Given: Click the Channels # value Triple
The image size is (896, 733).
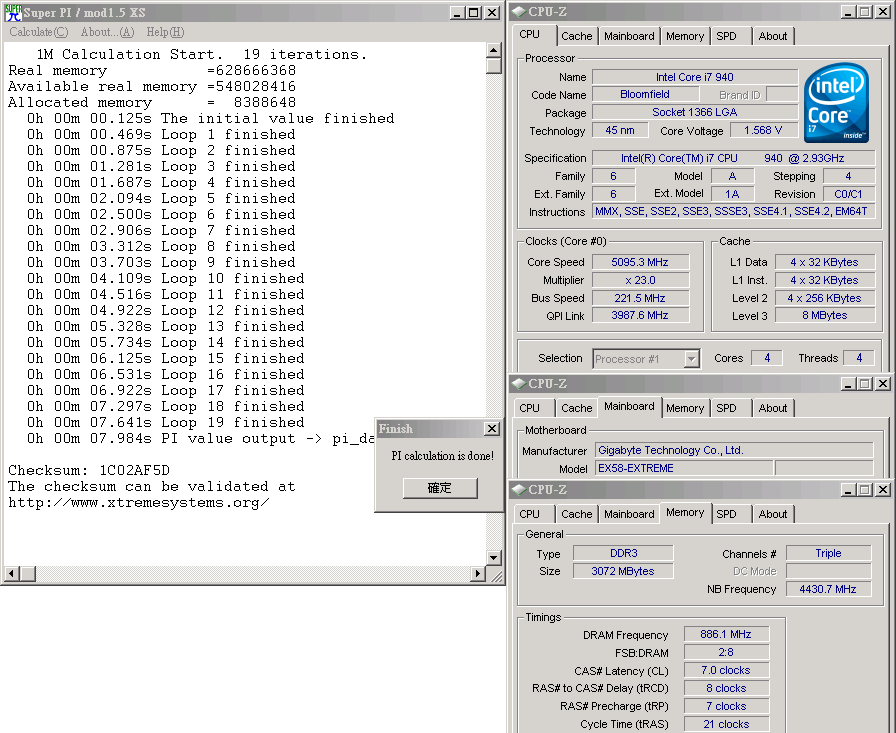Looking at the screenshot, I should click(829, 553).
